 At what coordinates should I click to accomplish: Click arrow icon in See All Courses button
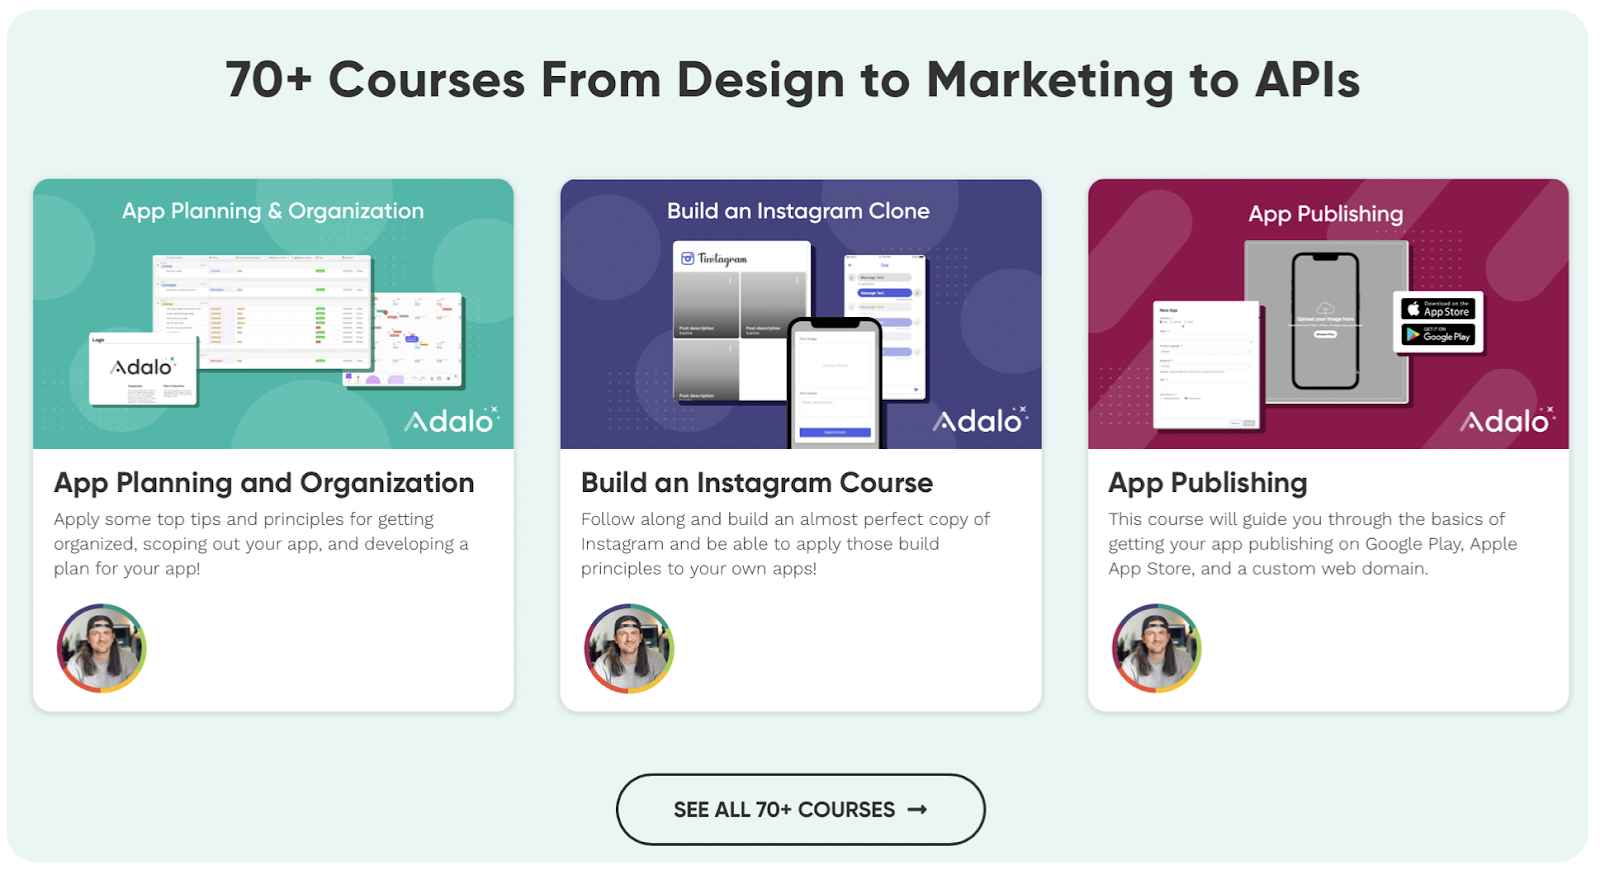tap(917, 809)
